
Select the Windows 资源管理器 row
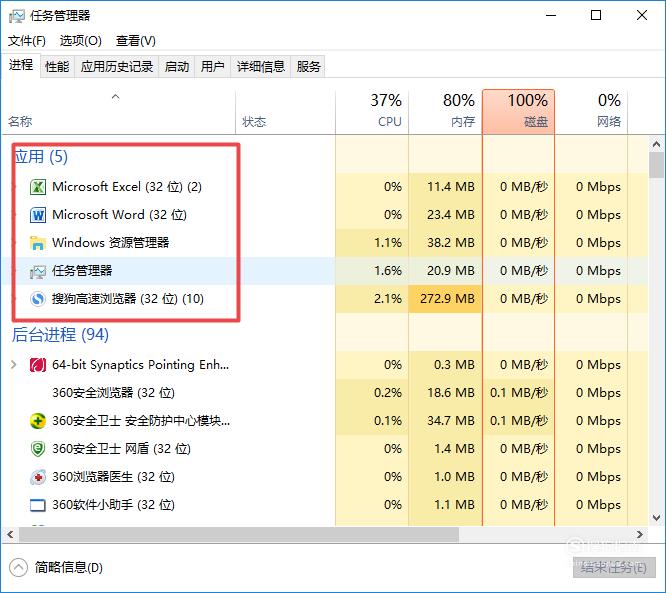pos(325,243)
